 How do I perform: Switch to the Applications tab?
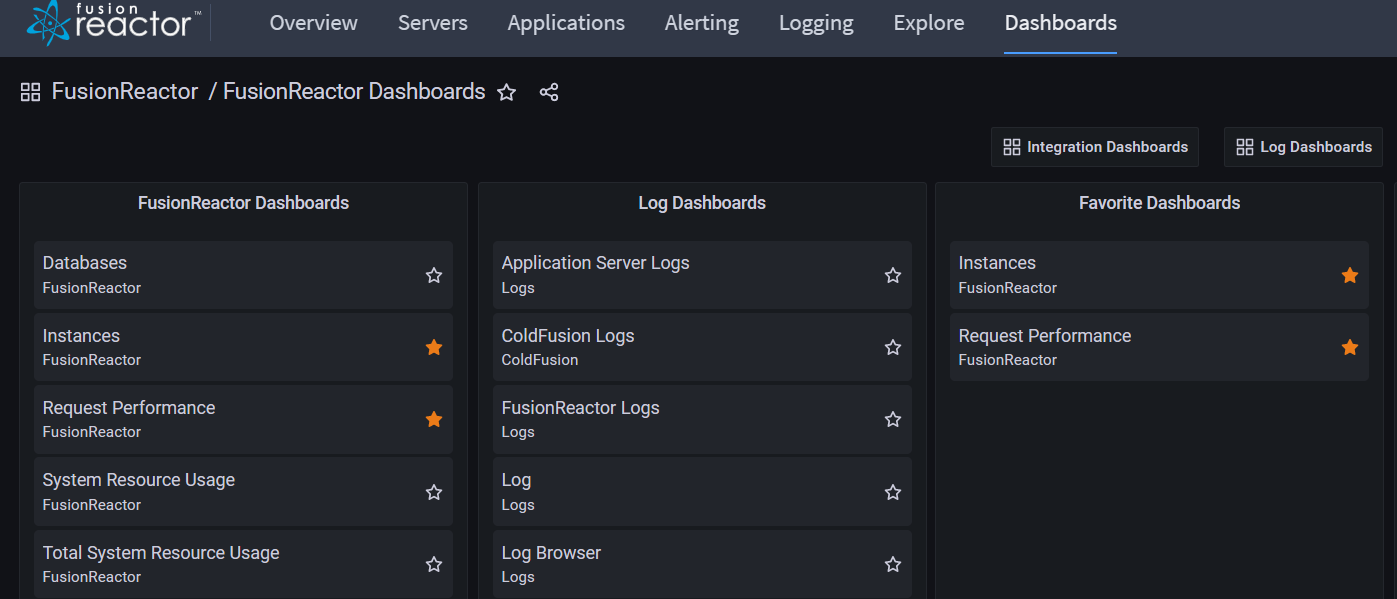point(566,23)
